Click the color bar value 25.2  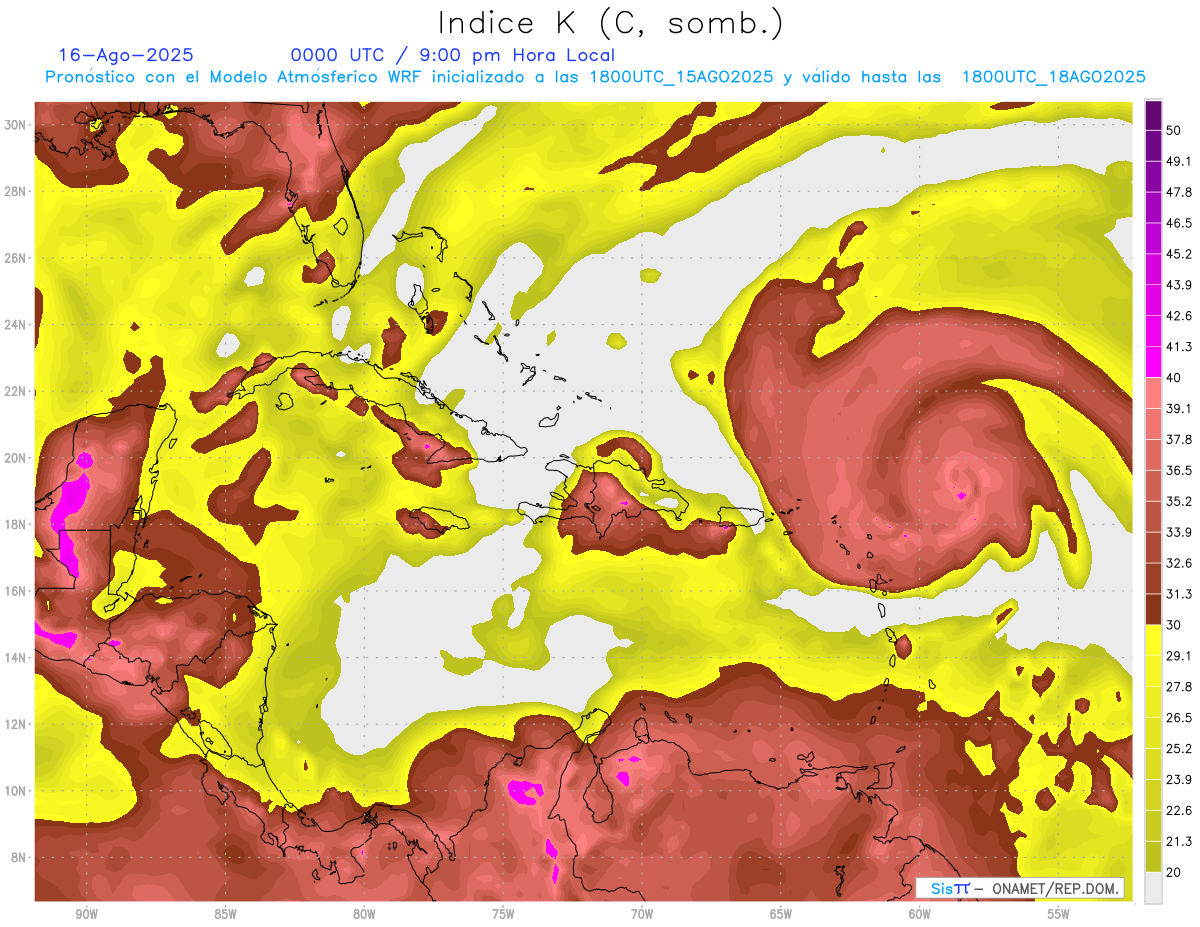click(1178, 749)
